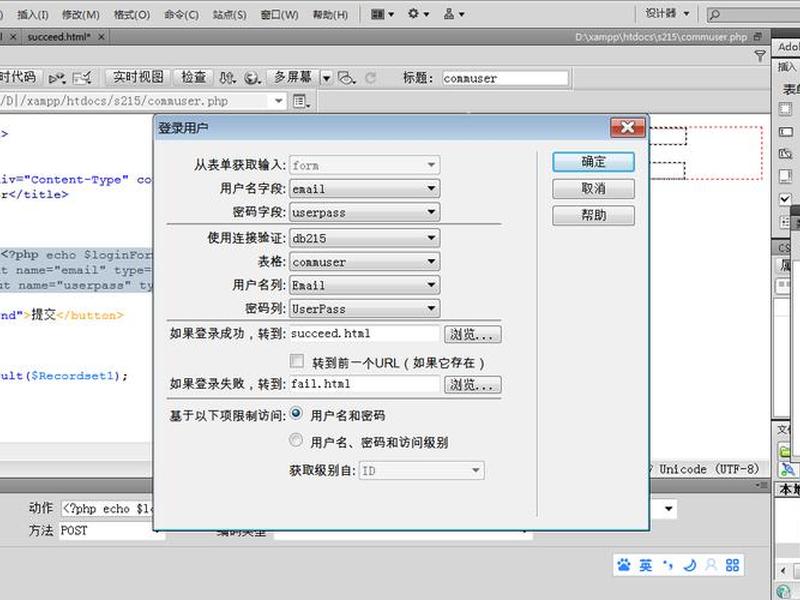Open the 命令(C) menu
The height and width of the screenshot is (600, 800).
click(181, 14)
